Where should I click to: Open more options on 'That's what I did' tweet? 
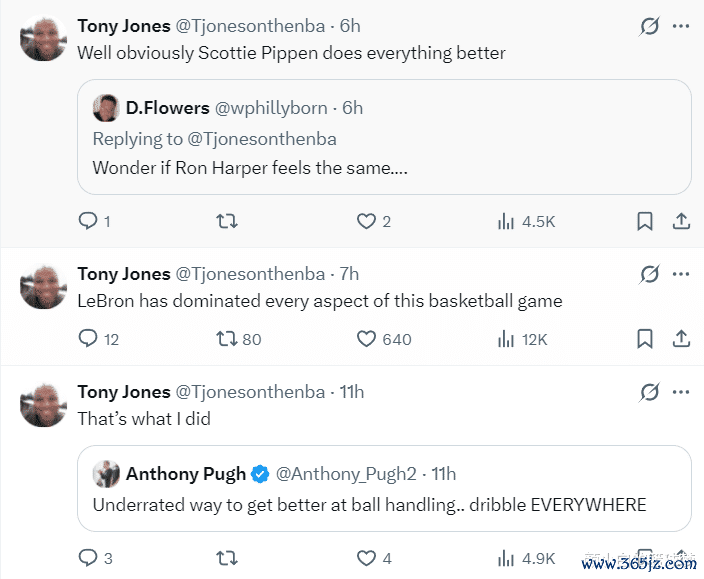point(681,392)
